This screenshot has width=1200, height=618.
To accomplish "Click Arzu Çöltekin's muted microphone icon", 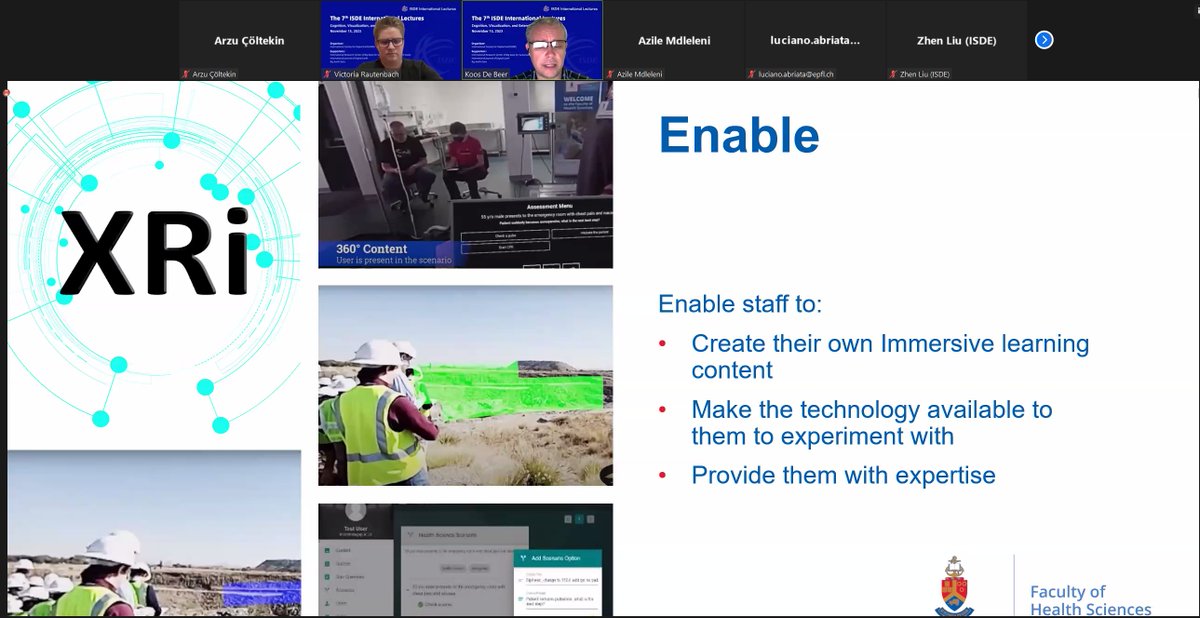I will tap(185, 74).
